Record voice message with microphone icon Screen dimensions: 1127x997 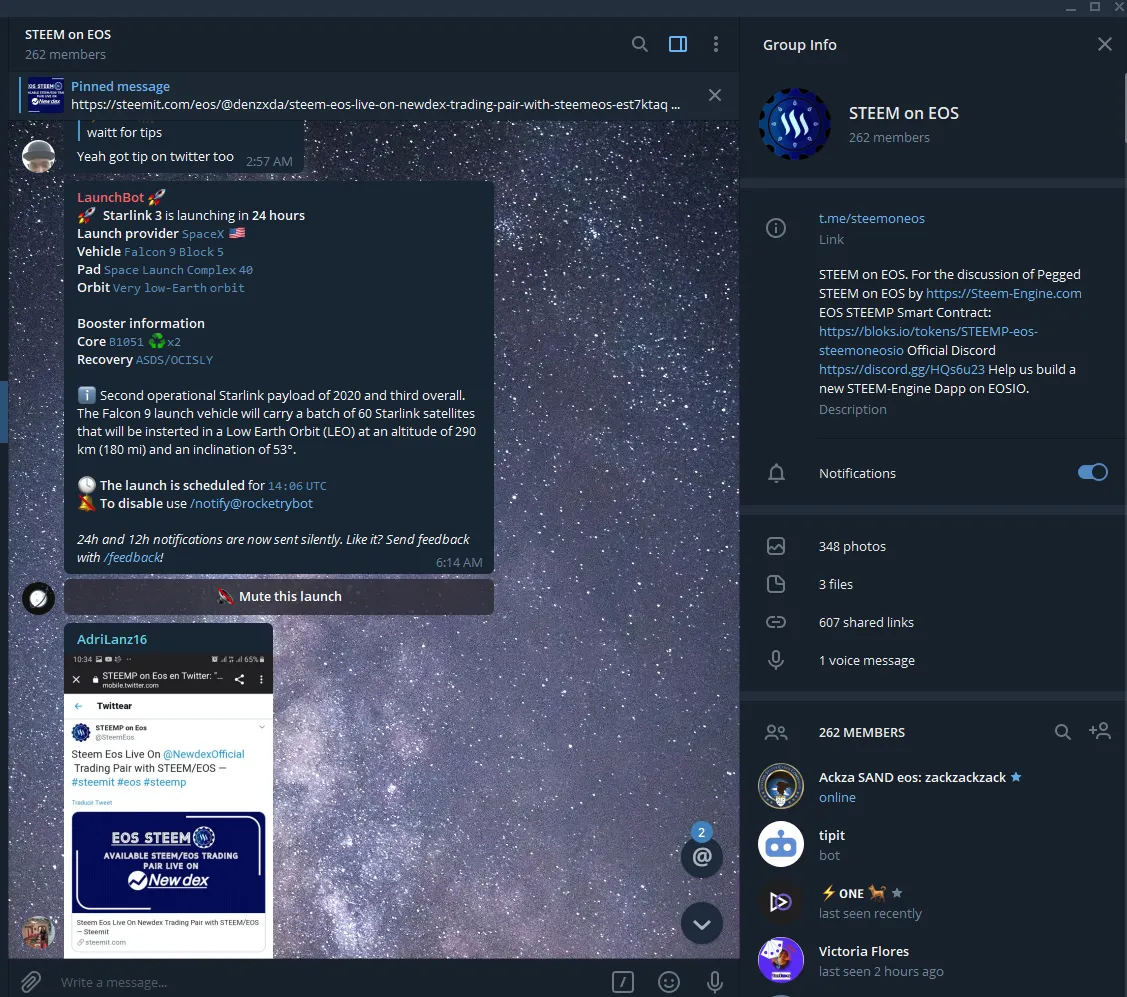point(714,982)
